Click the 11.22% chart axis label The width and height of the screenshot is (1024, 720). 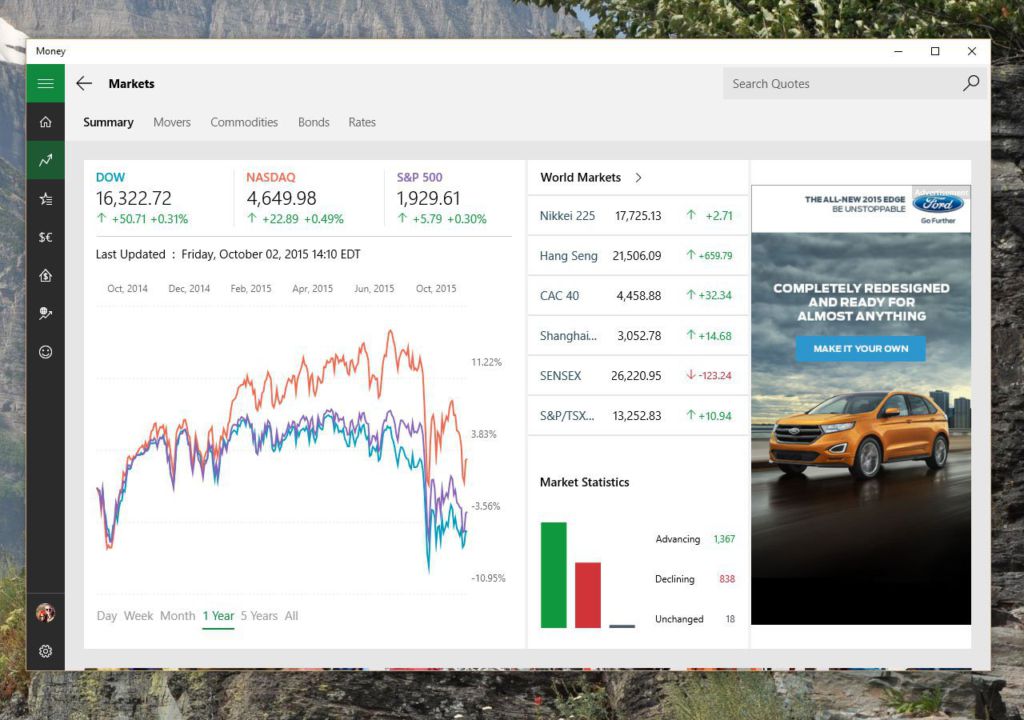[487, 362]
